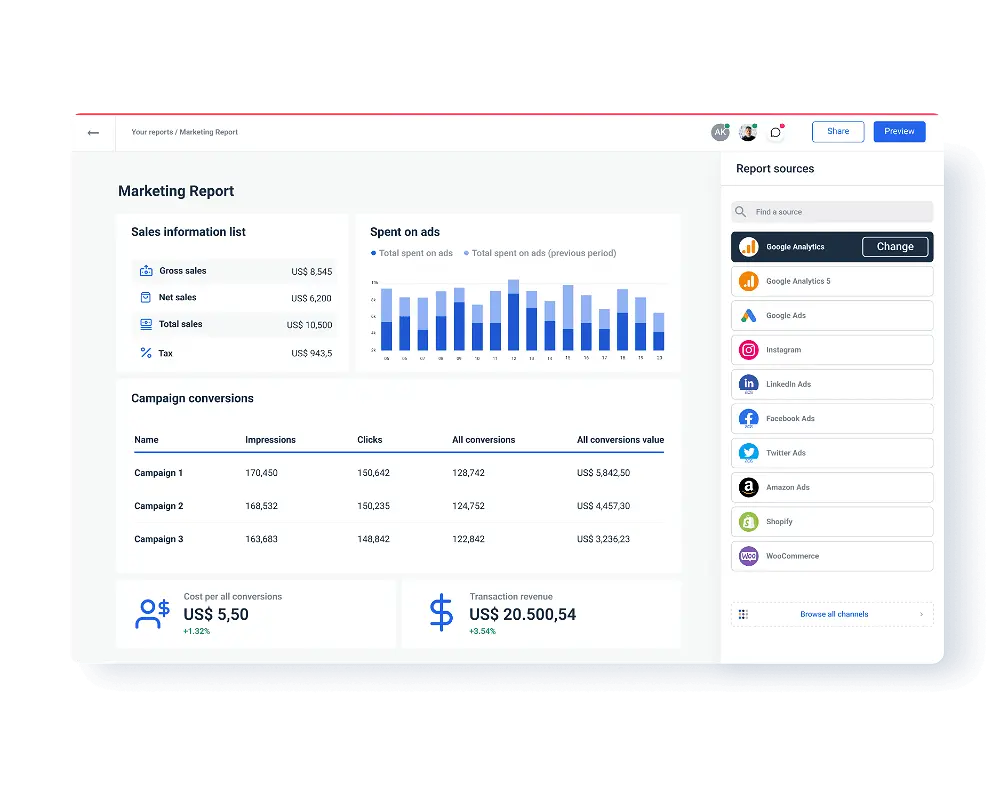This screenshot has height=792, width=992.
Task: Select the Twitter Ads icon
Action: click(748, 453)
